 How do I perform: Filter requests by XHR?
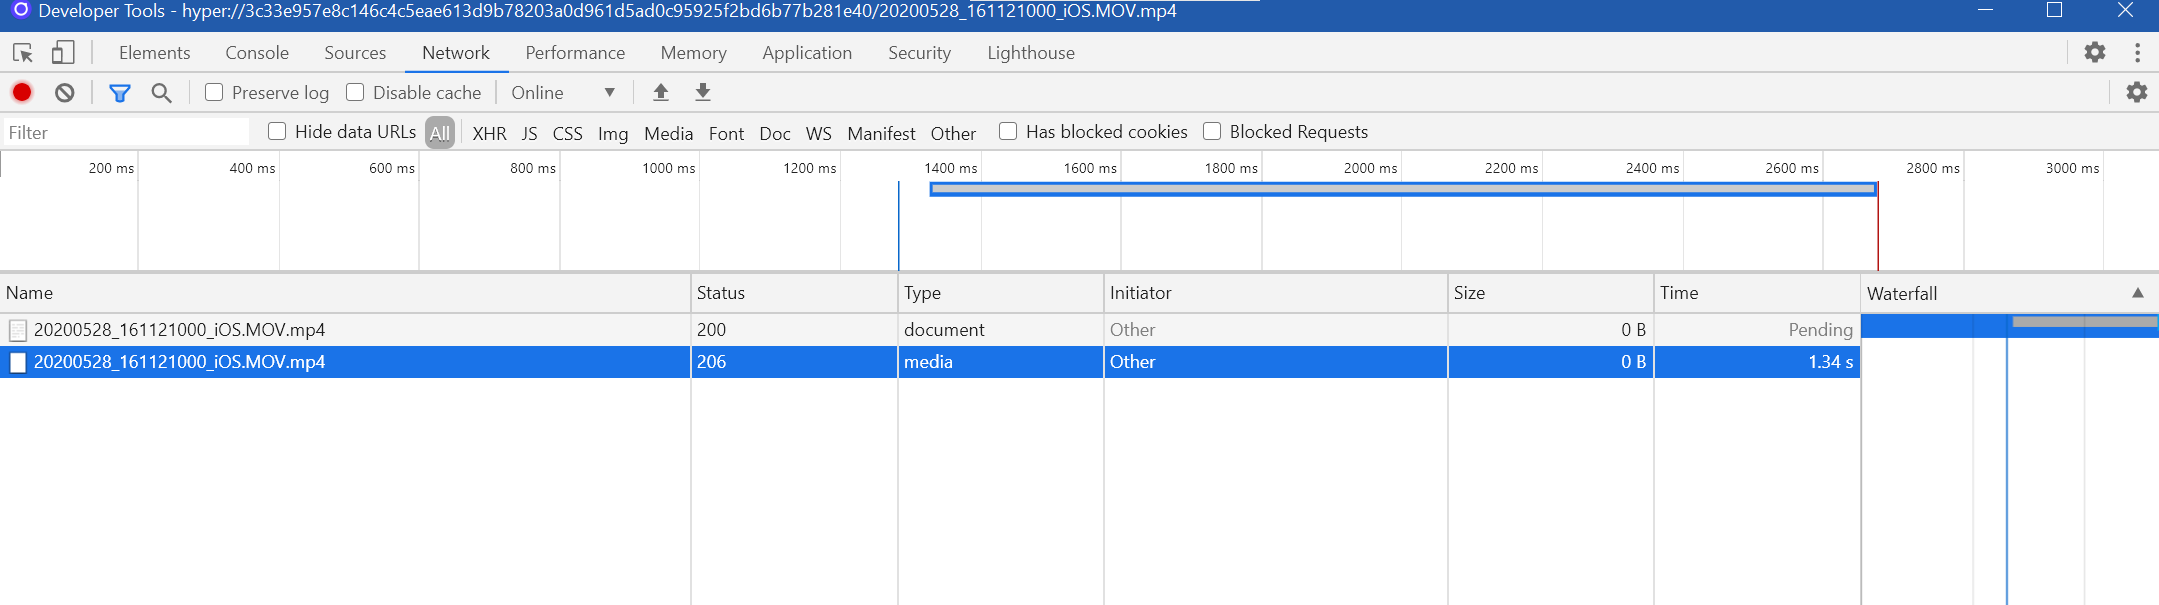click(x=489, y=133)
